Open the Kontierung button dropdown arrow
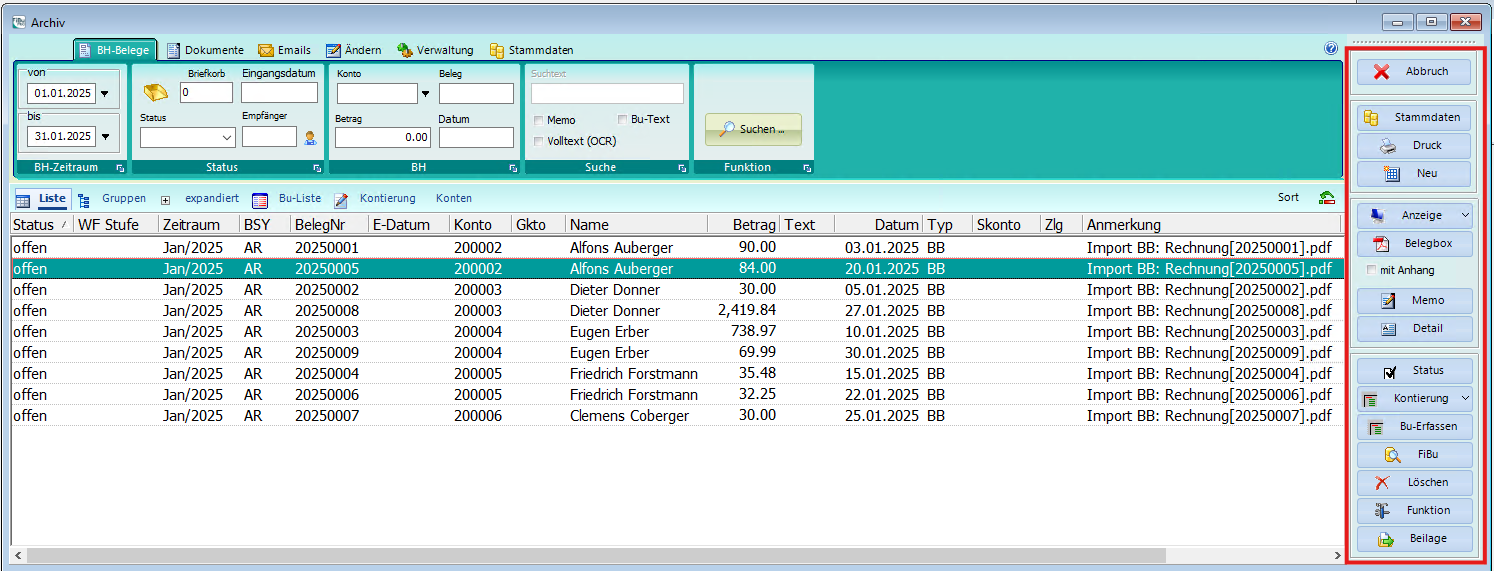Image resolution: width=1494 pixels, height=571 pixels. [1465, 398]
